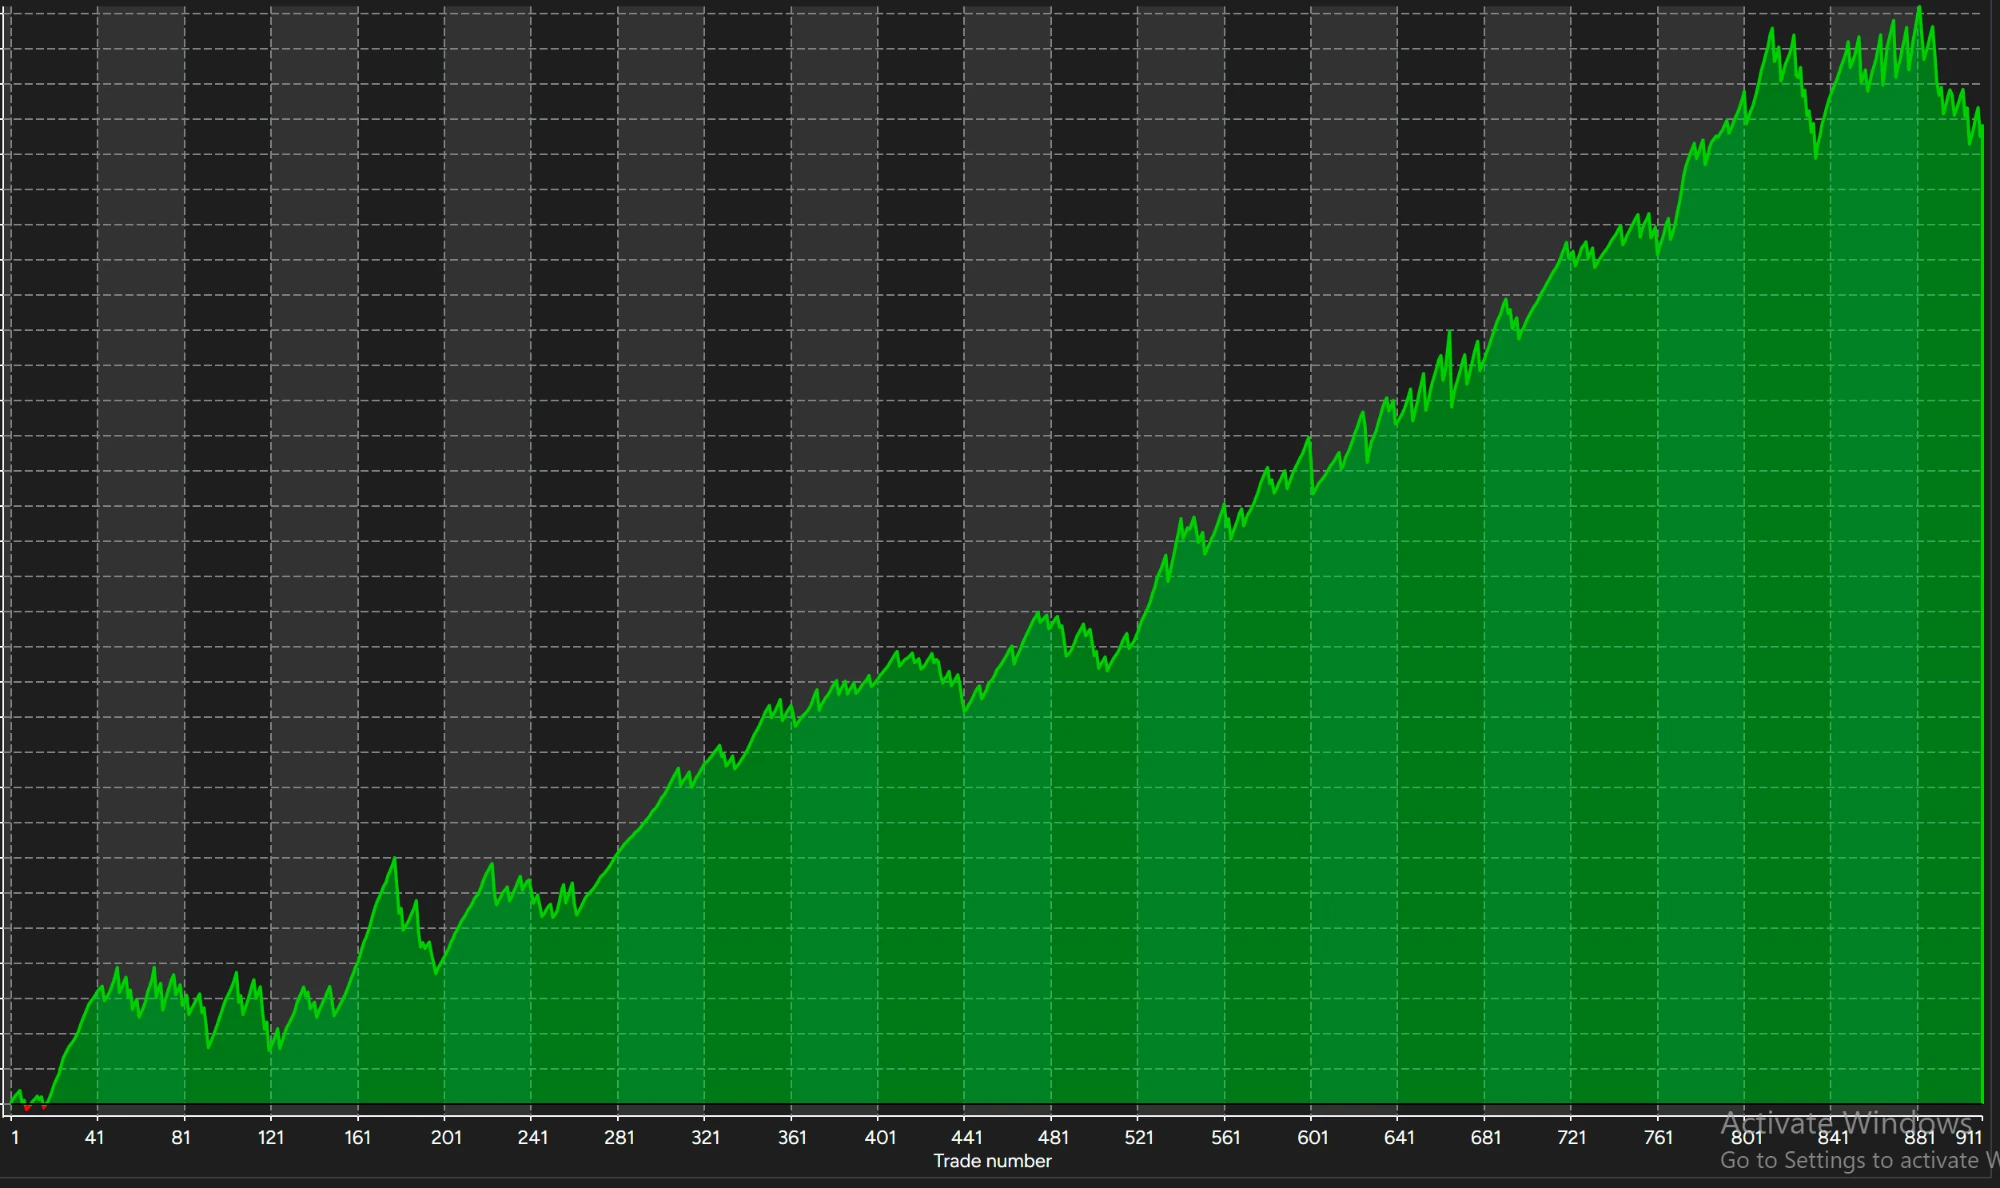
Task: Select trade number label 521
Action: (x=1139, y=1137)
